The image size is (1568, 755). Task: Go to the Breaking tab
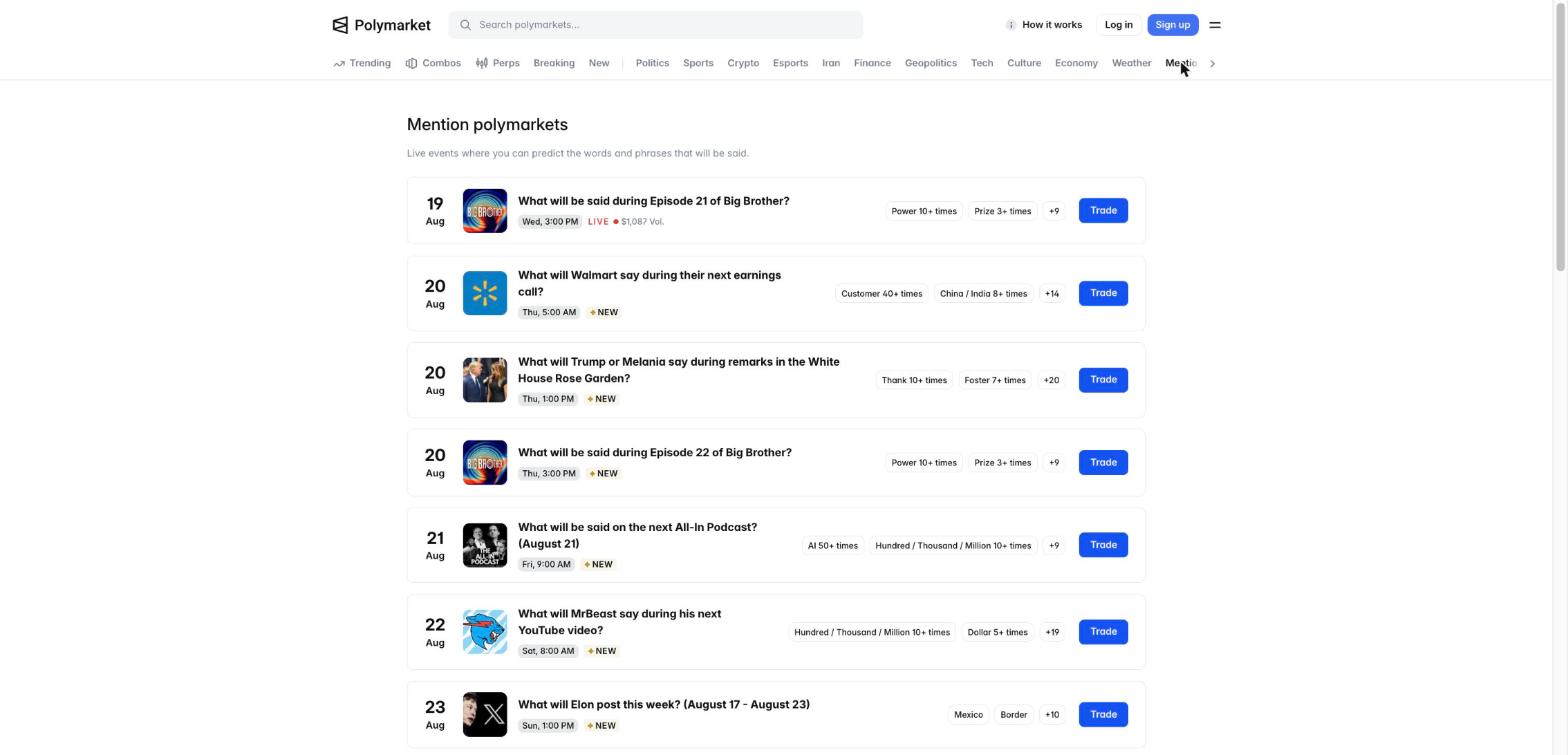pos(554,63)
